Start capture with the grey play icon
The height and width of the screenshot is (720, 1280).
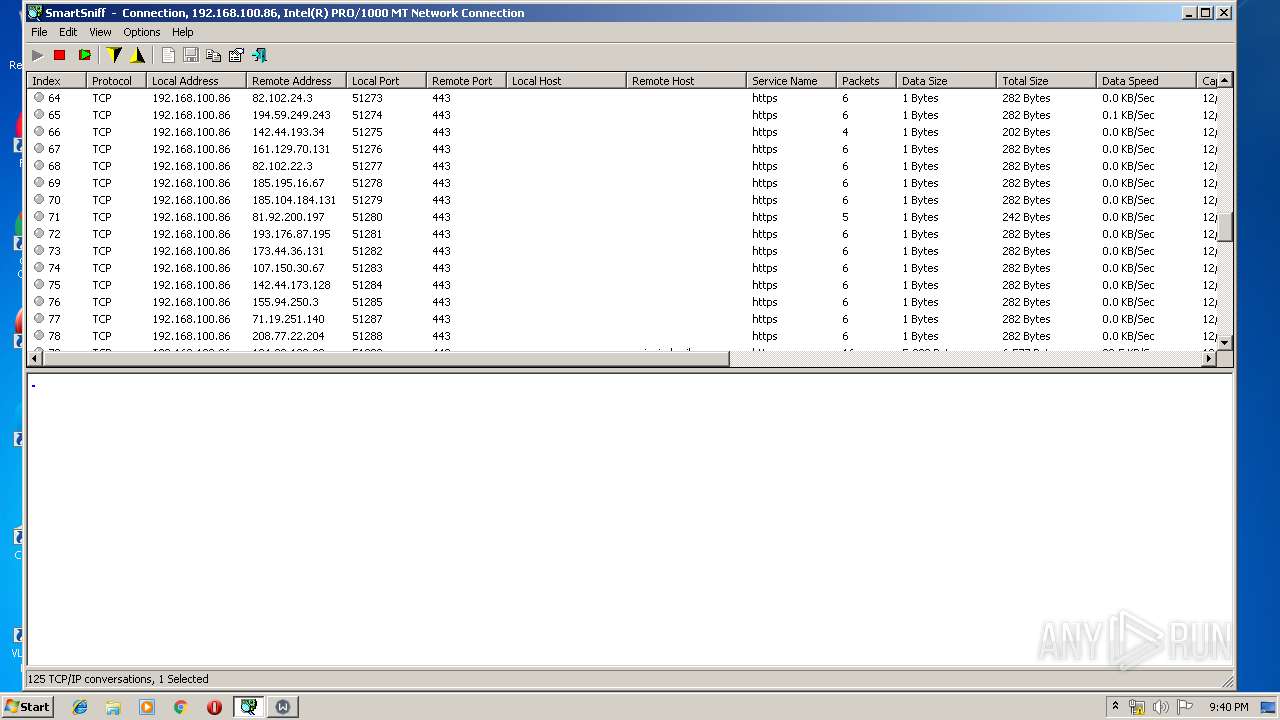tap(38, 55)
